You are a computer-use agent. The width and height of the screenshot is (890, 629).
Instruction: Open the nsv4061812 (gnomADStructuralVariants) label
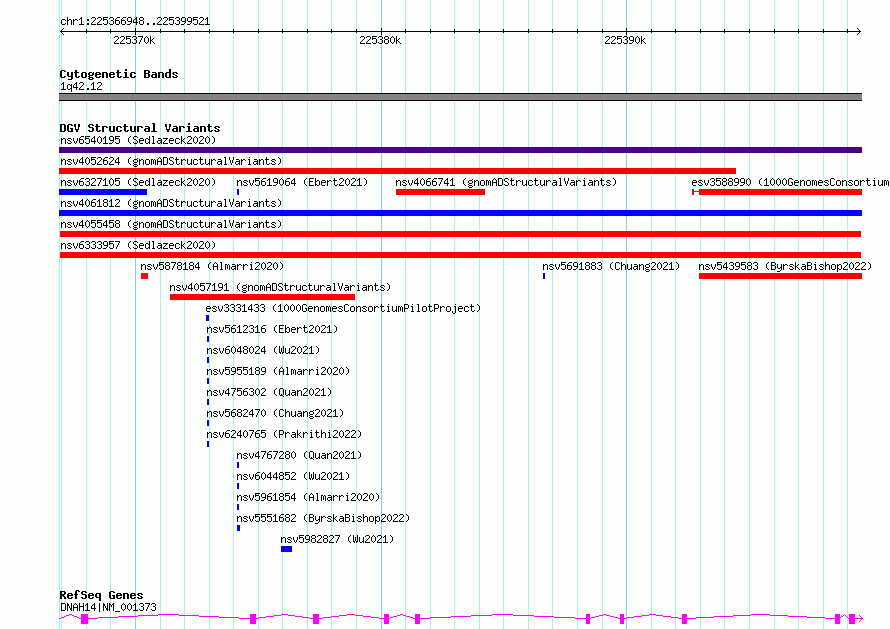click(x=171, y=203)
